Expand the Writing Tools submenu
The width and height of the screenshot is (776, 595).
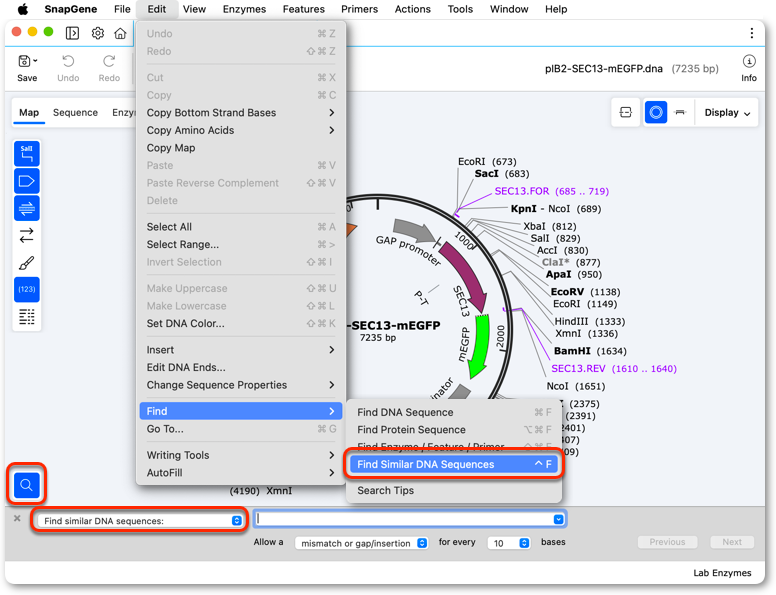point(241,455)
